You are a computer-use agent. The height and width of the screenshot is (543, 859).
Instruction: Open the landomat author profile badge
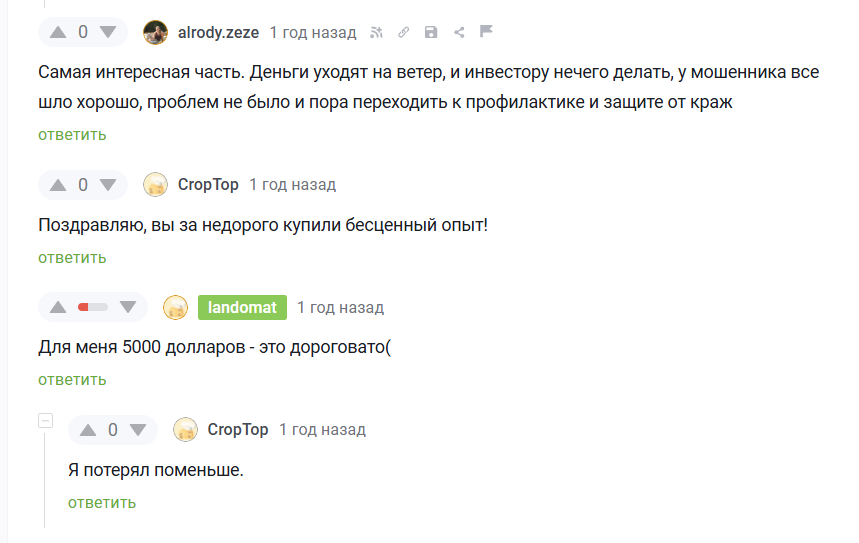(242, 308)
